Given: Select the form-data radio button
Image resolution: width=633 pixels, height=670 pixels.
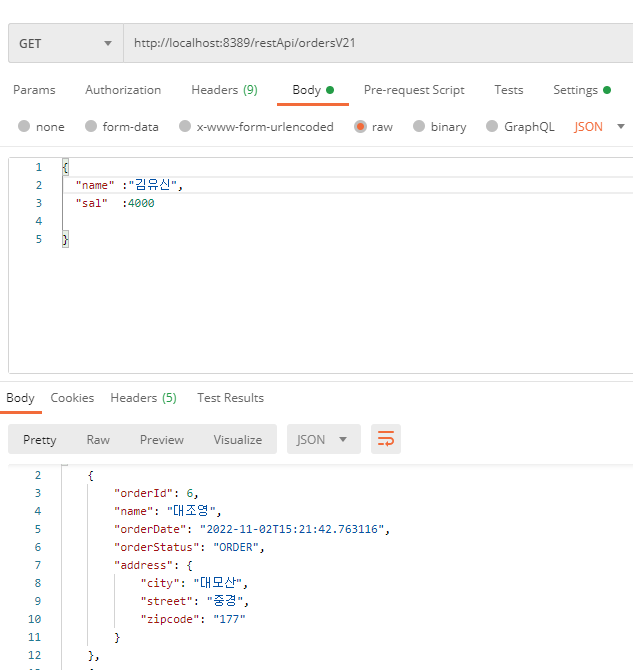Looking at the screenshot, I should pos(91,126).
